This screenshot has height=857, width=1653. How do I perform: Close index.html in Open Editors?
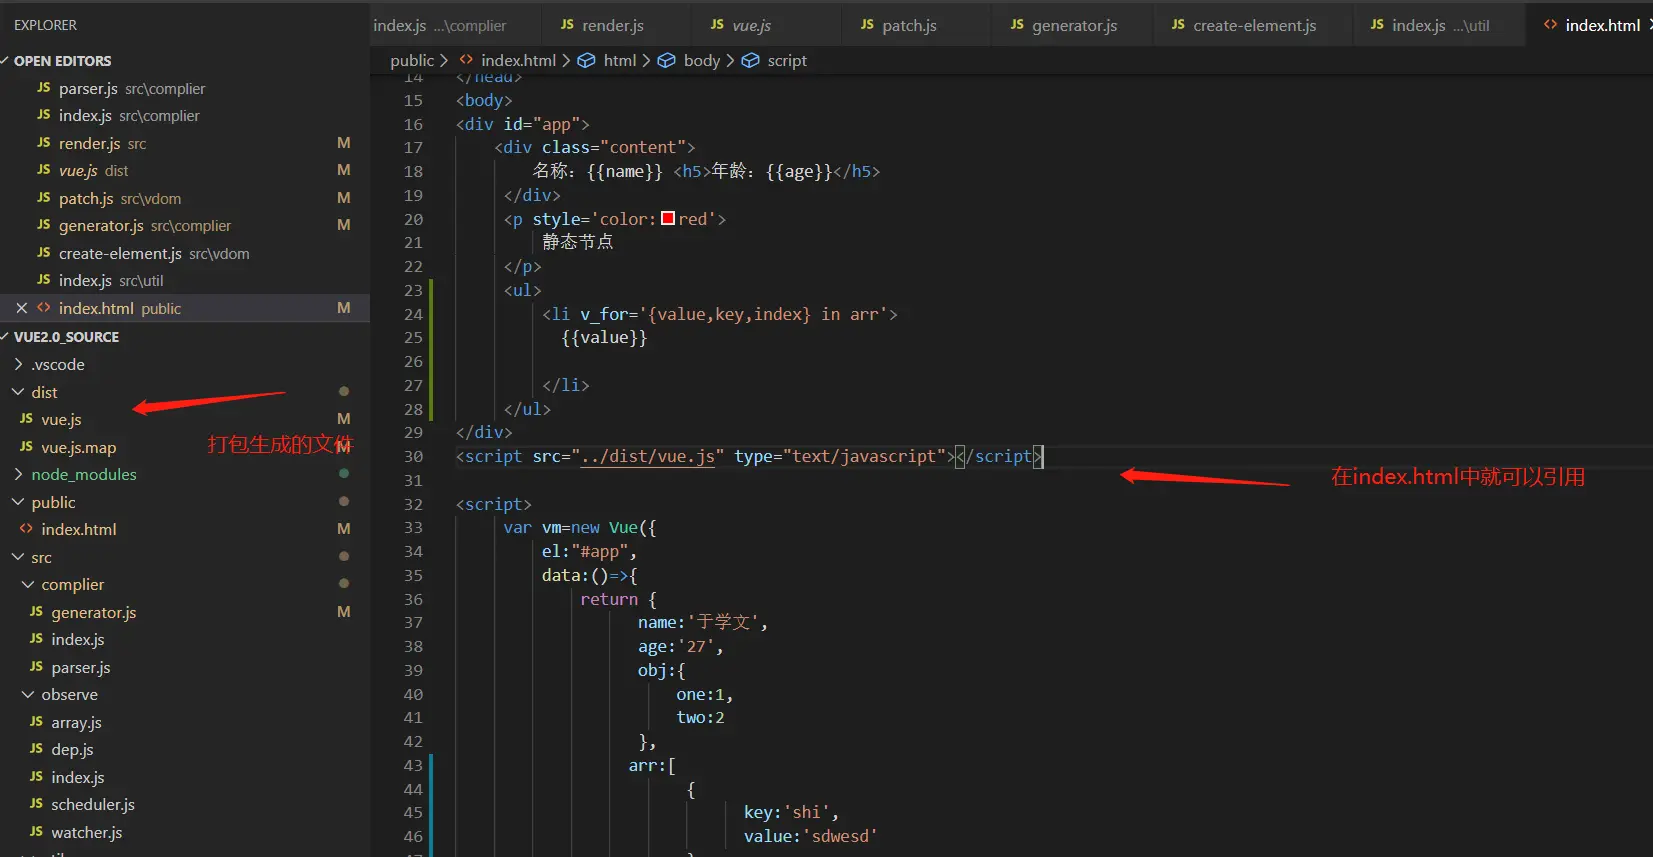pyautogui.click(x=21, y=308)
